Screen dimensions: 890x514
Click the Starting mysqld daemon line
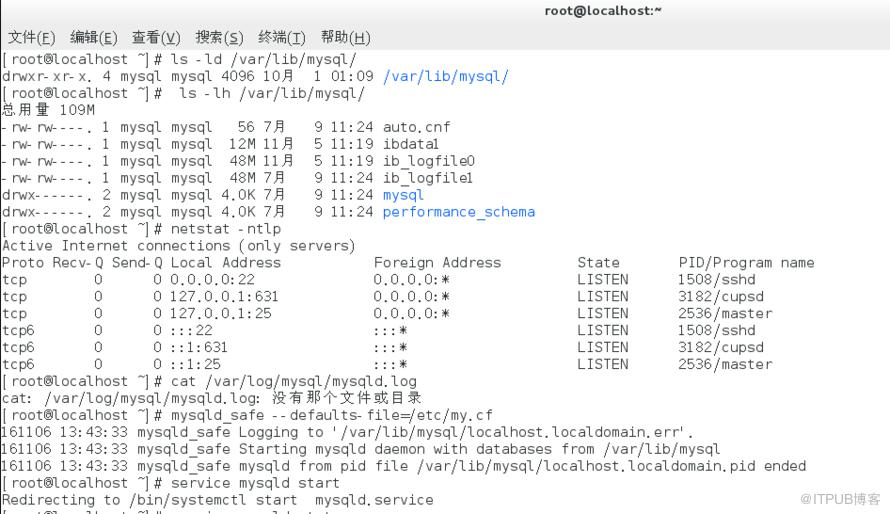360,450
